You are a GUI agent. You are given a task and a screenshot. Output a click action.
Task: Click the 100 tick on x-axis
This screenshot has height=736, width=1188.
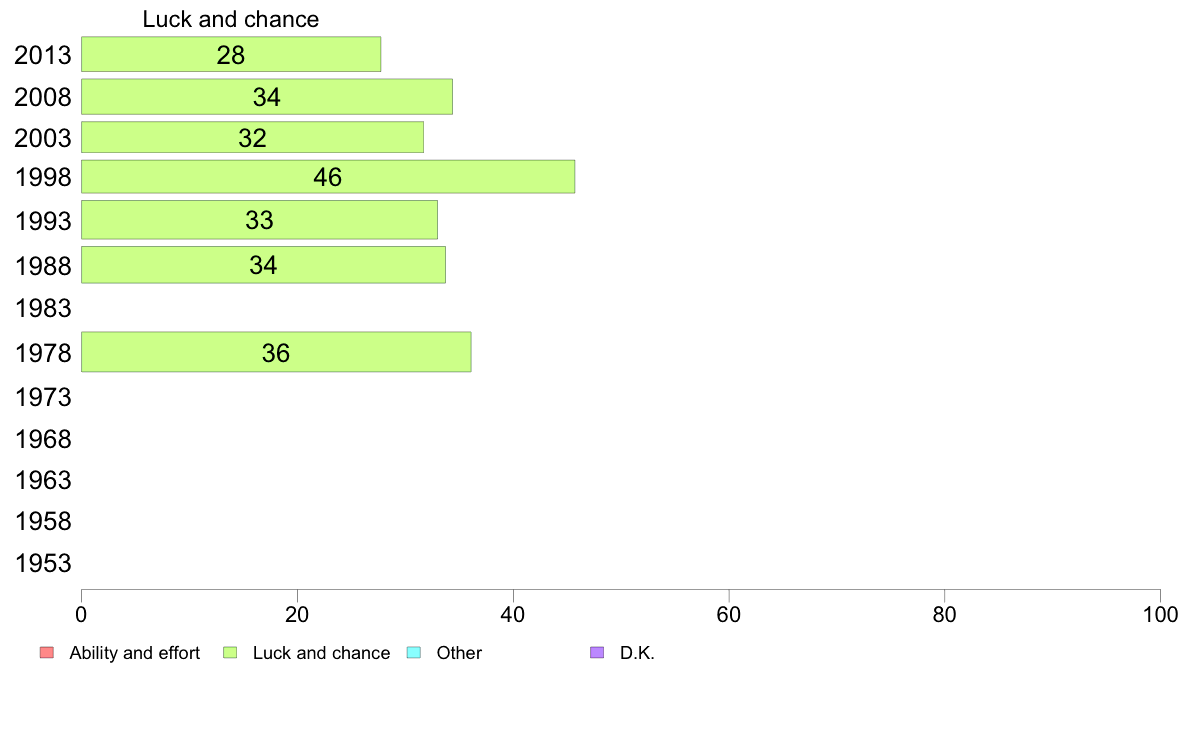pos(1160,615)
